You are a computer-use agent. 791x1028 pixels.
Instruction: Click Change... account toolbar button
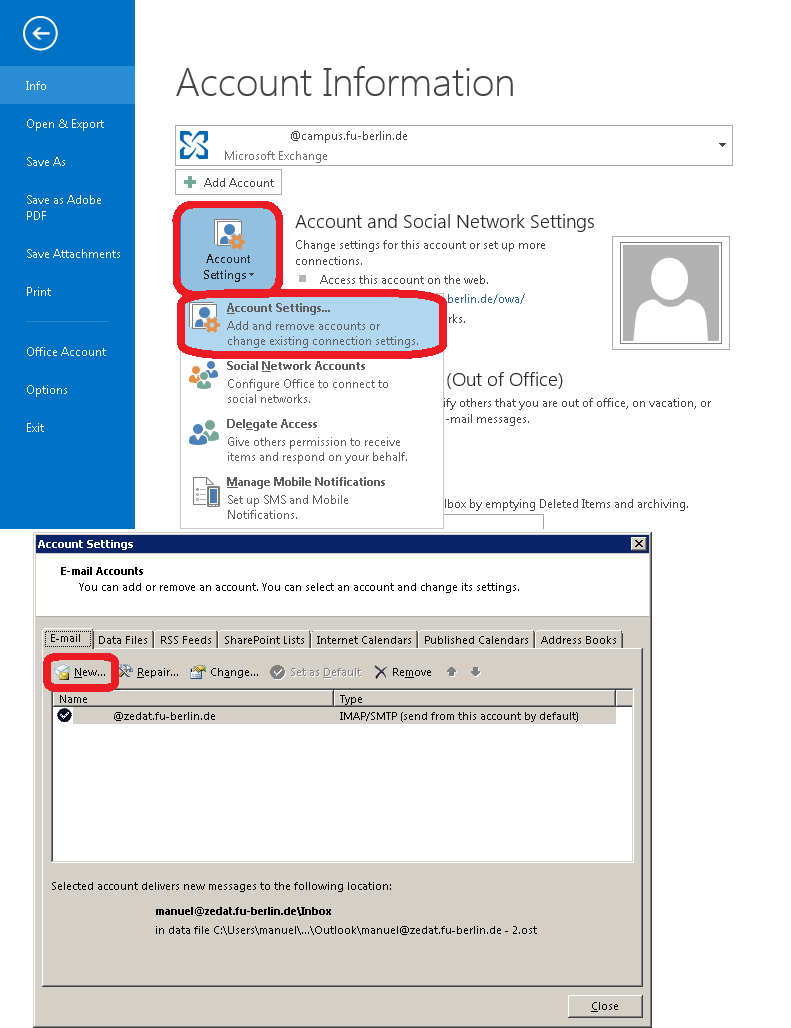tap(225, 672)
